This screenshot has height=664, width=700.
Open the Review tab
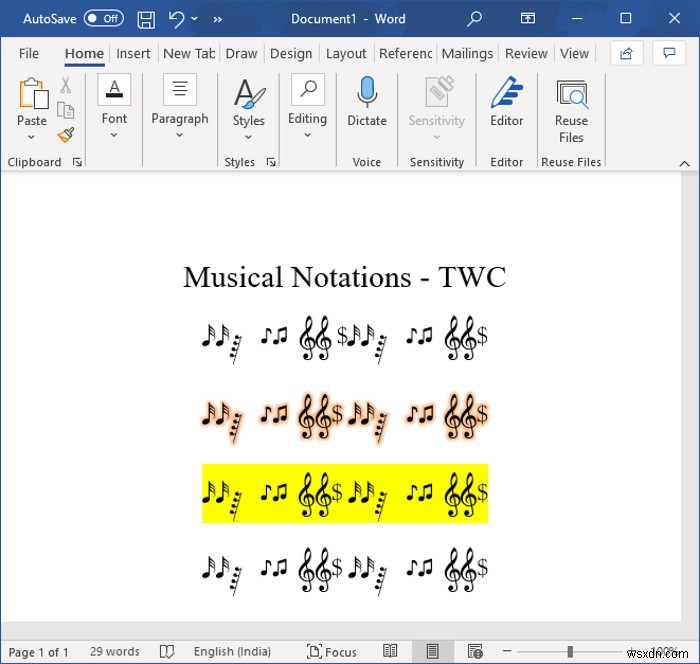pyautogui.click(x=526, y=54)
